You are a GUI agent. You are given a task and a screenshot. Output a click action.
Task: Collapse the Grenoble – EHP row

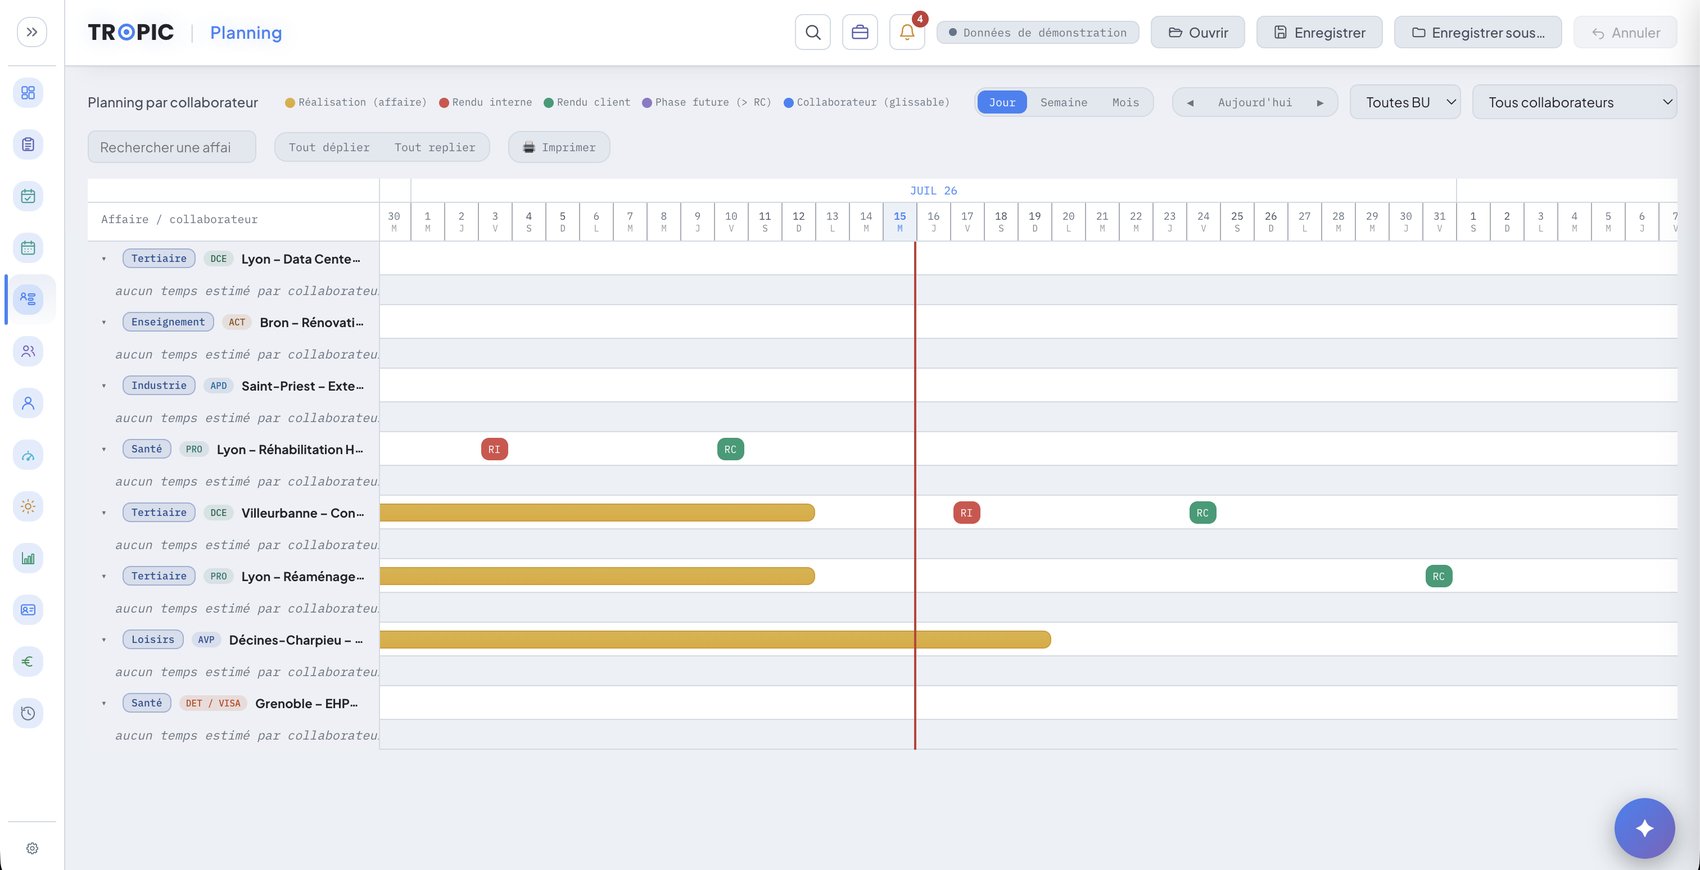click(x=104, y=703)
